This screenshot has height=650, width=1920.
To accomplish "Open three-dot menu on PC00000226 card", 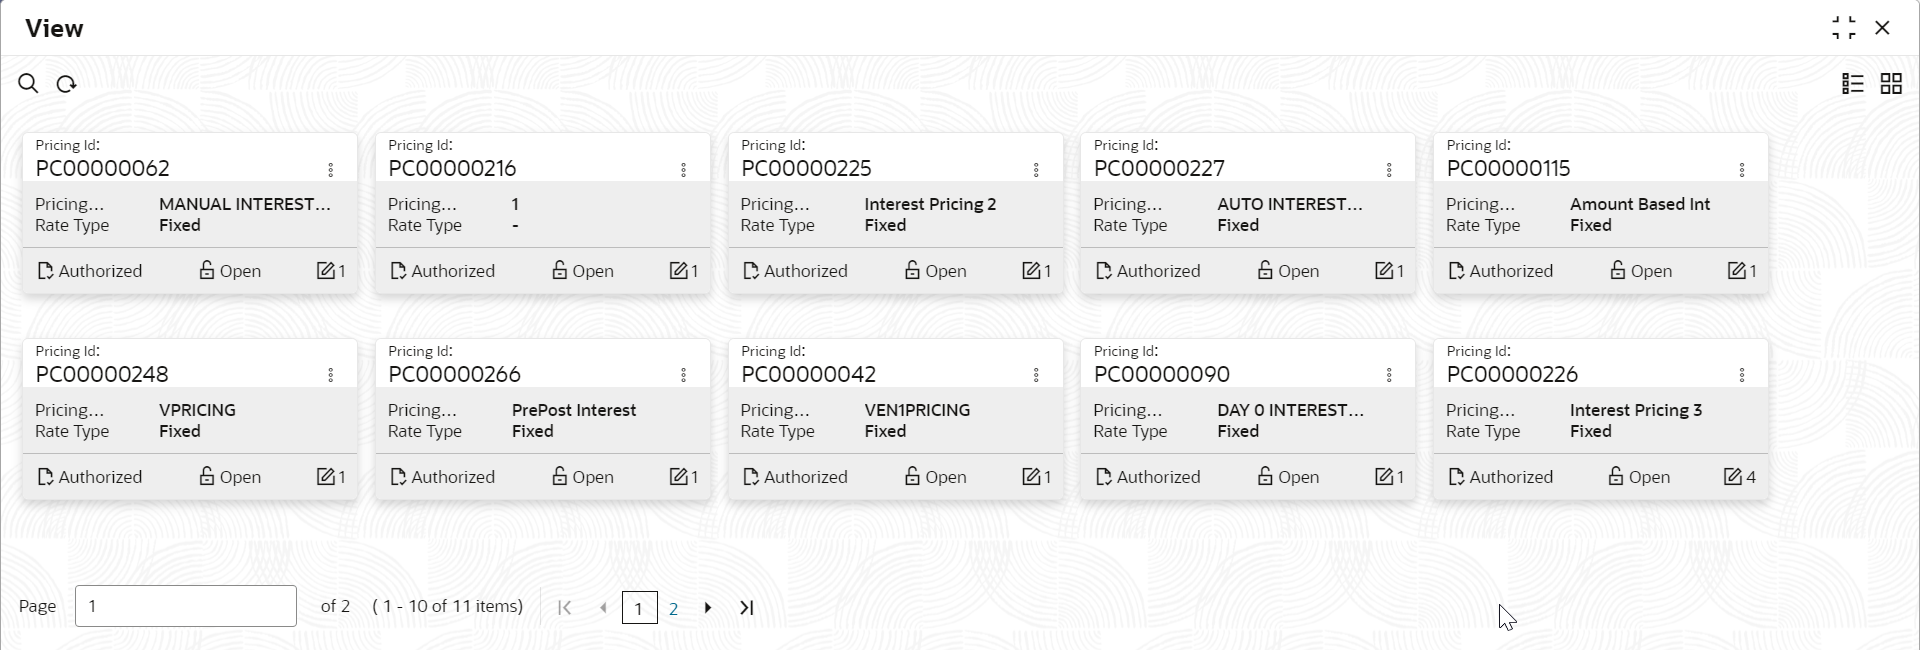I will pos(1742,375).
